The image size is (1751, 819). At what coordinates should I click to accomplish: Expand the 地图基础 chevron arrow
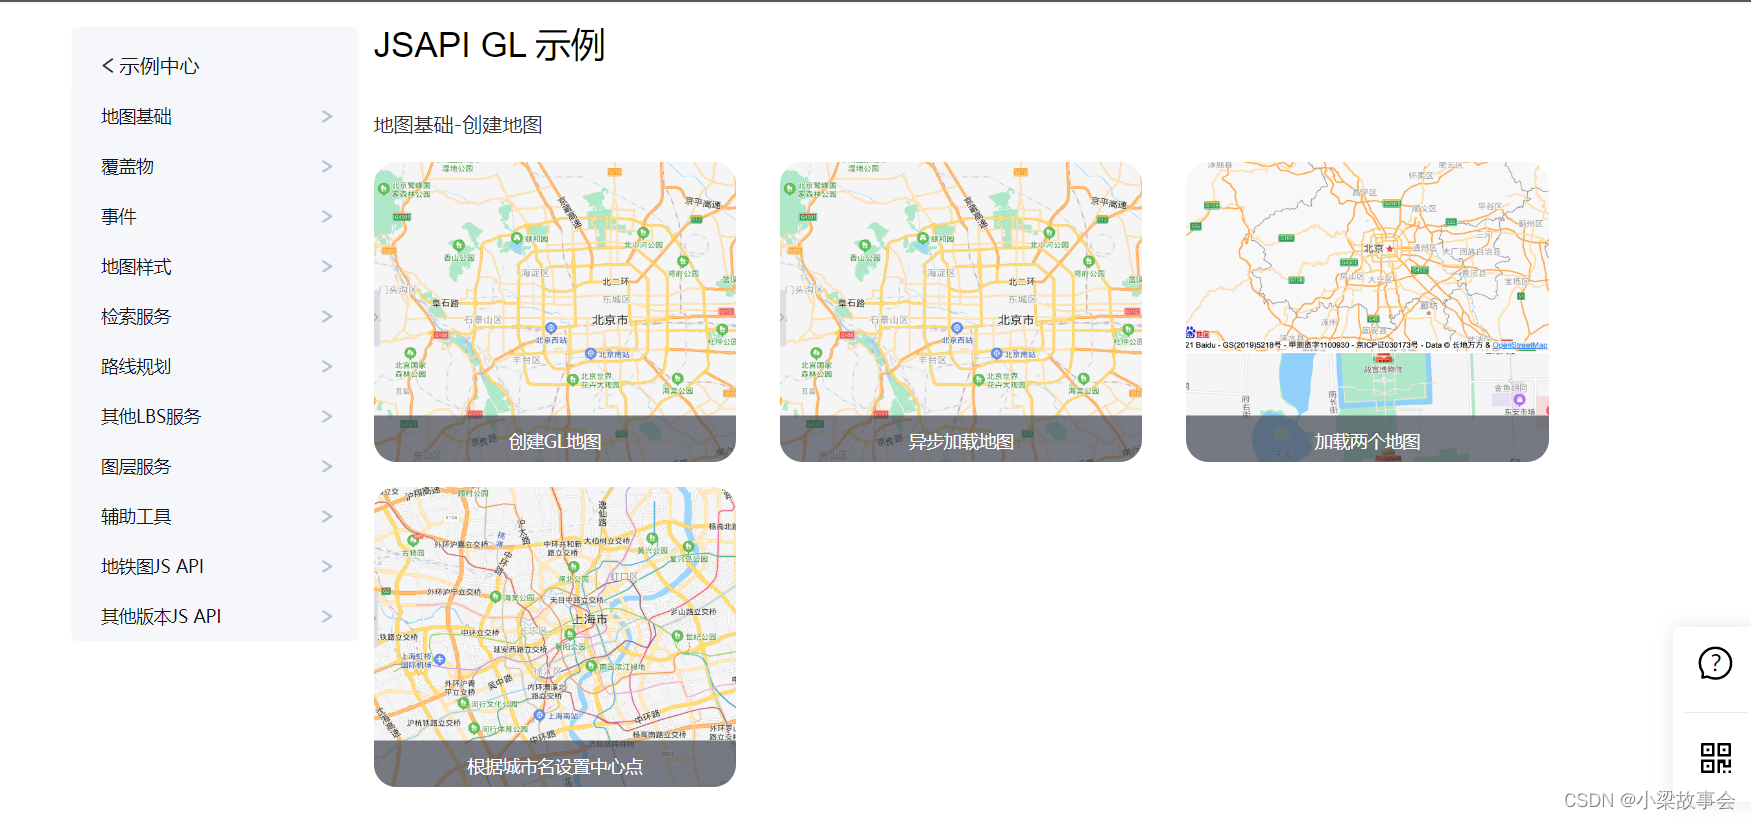[327, 117]
